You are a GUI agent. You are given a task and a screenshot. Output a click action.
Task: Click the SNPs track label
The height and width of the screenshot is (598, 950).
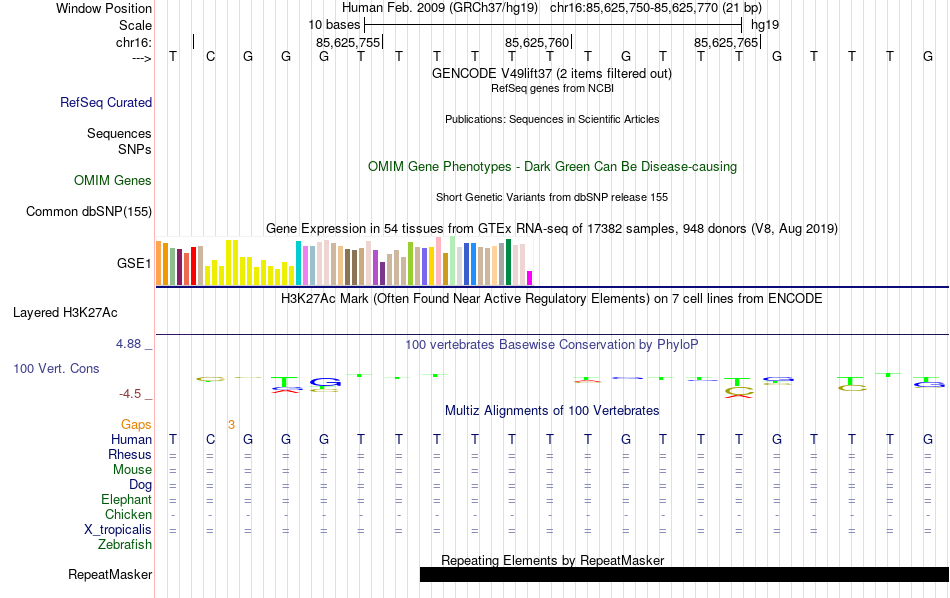click(x=135, y=149)
